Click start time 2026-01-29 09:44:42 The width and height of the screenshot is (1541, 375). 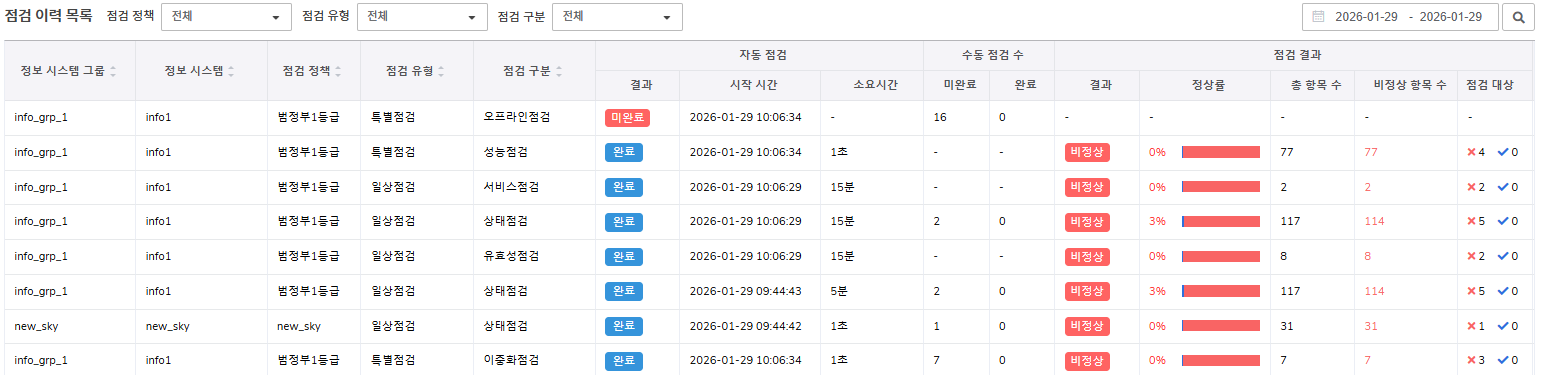[746, 326]
